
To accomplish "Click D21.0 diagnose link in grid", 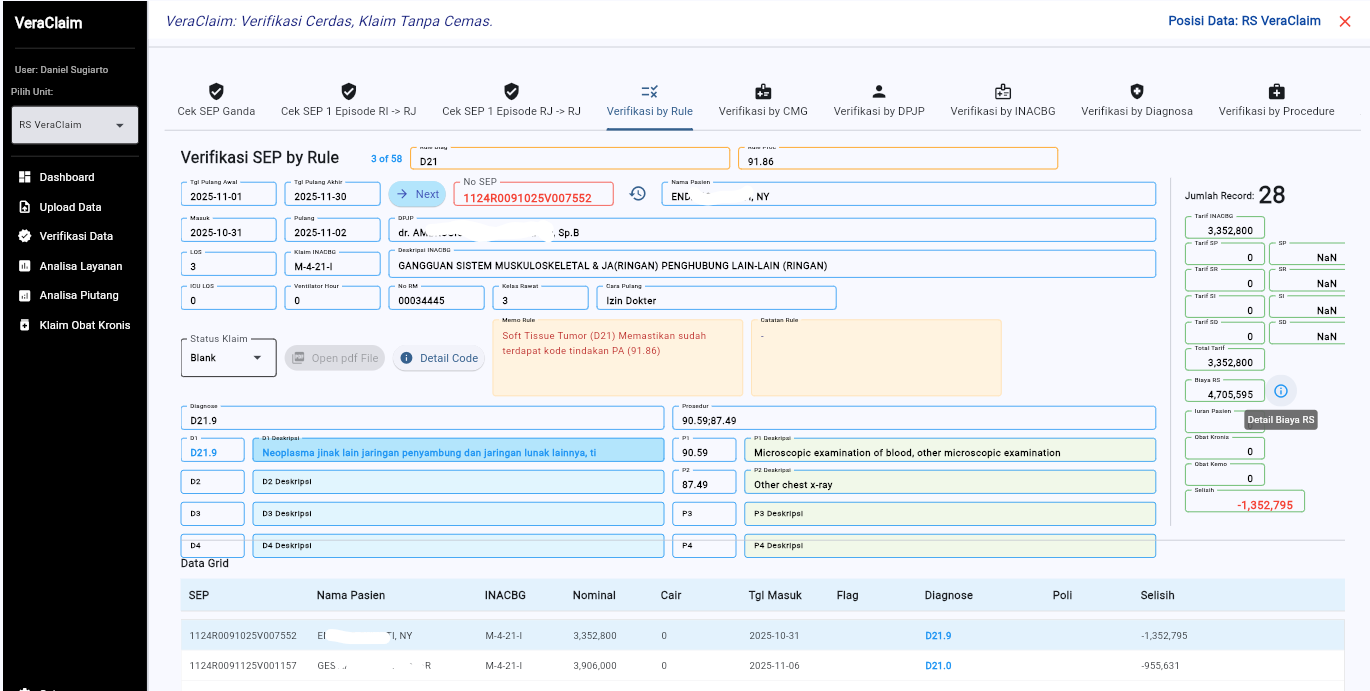I will tap(938, 666).
